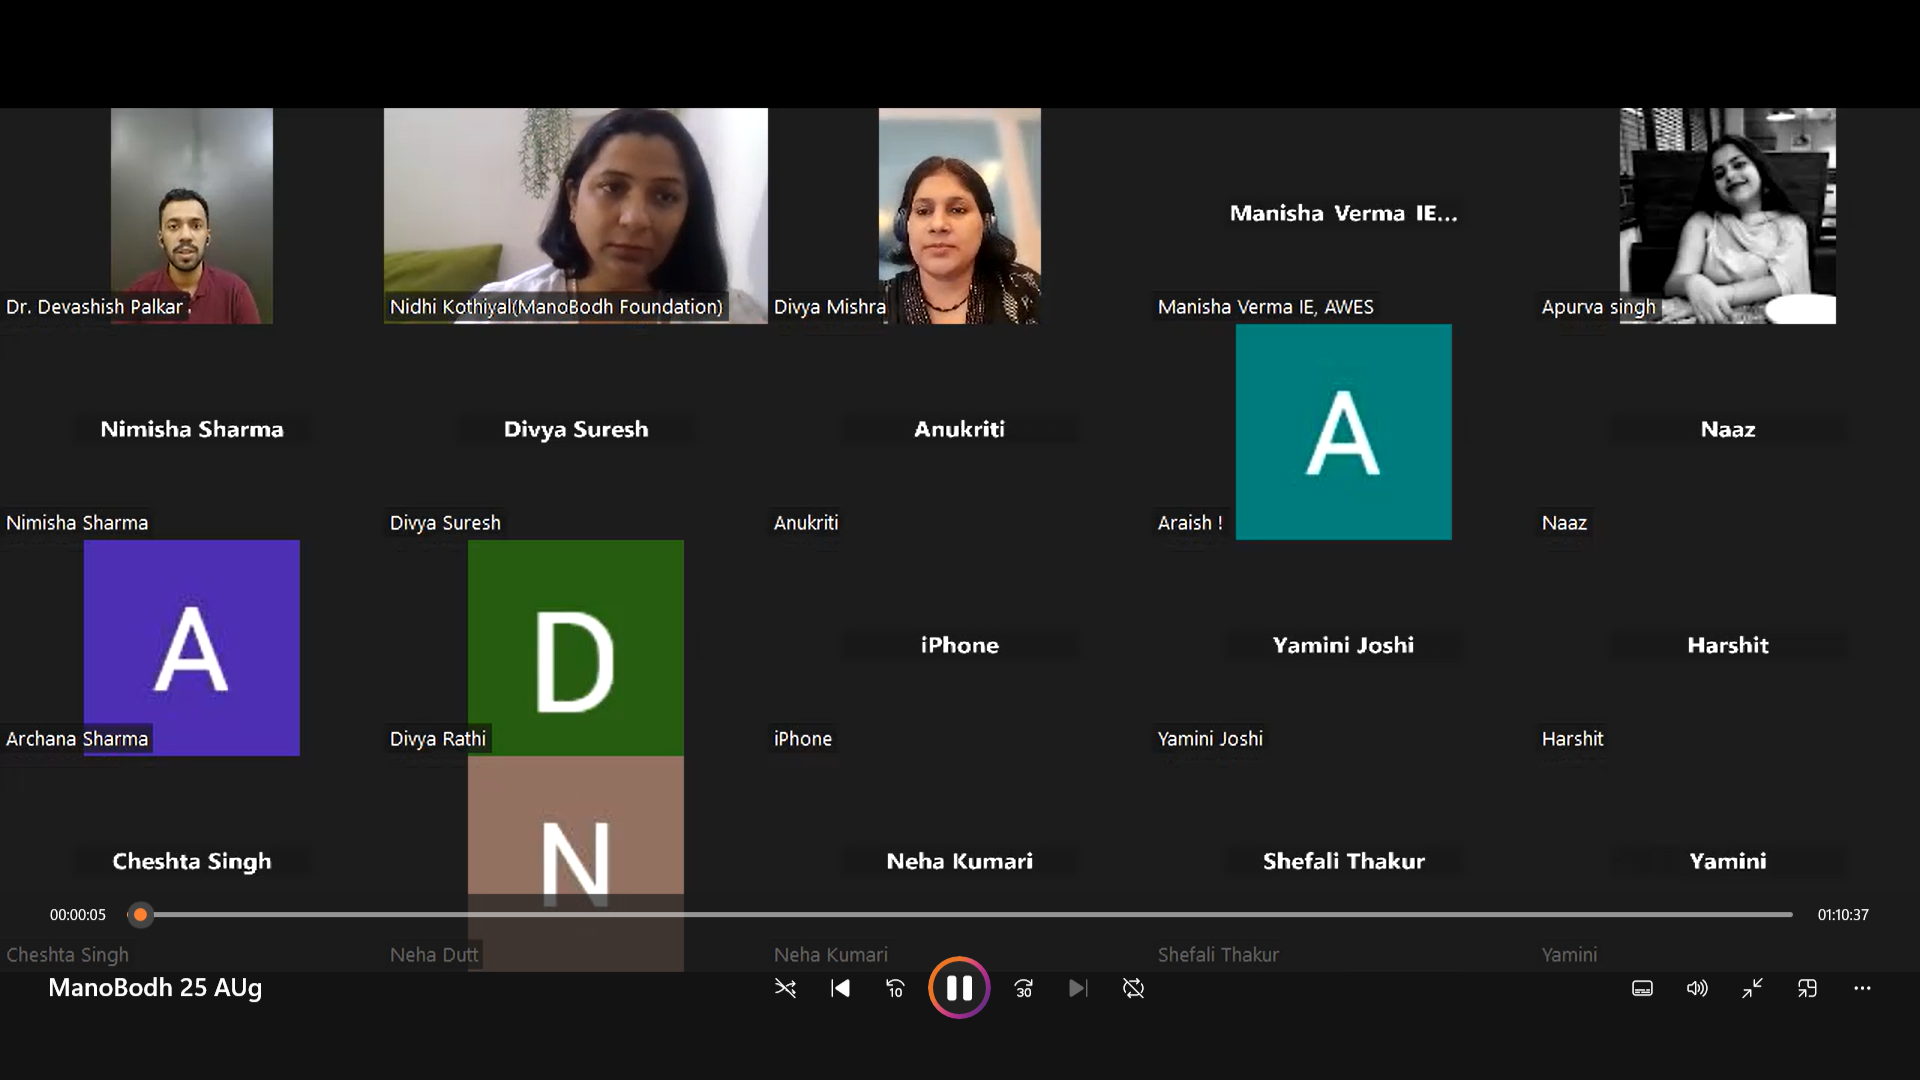This screenshot has height=1080, width=1920.
Task: Skip to previous track
Action: (x=840, y=988)
